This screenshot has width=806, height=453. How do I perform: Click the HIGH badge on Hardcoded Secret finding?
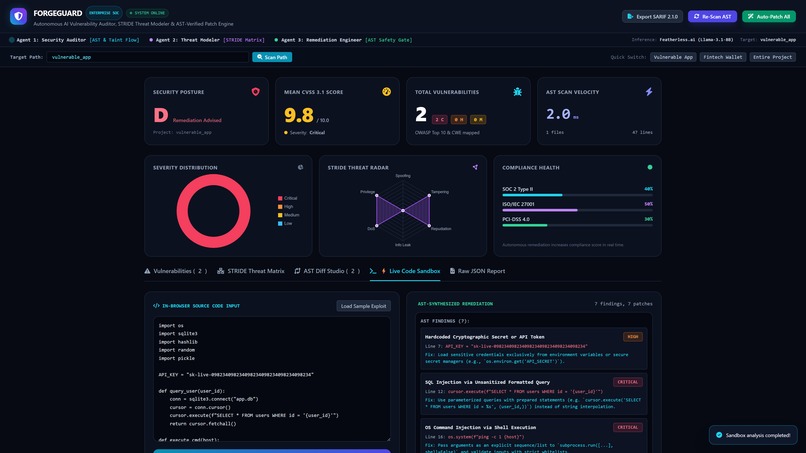pos(633,337)
